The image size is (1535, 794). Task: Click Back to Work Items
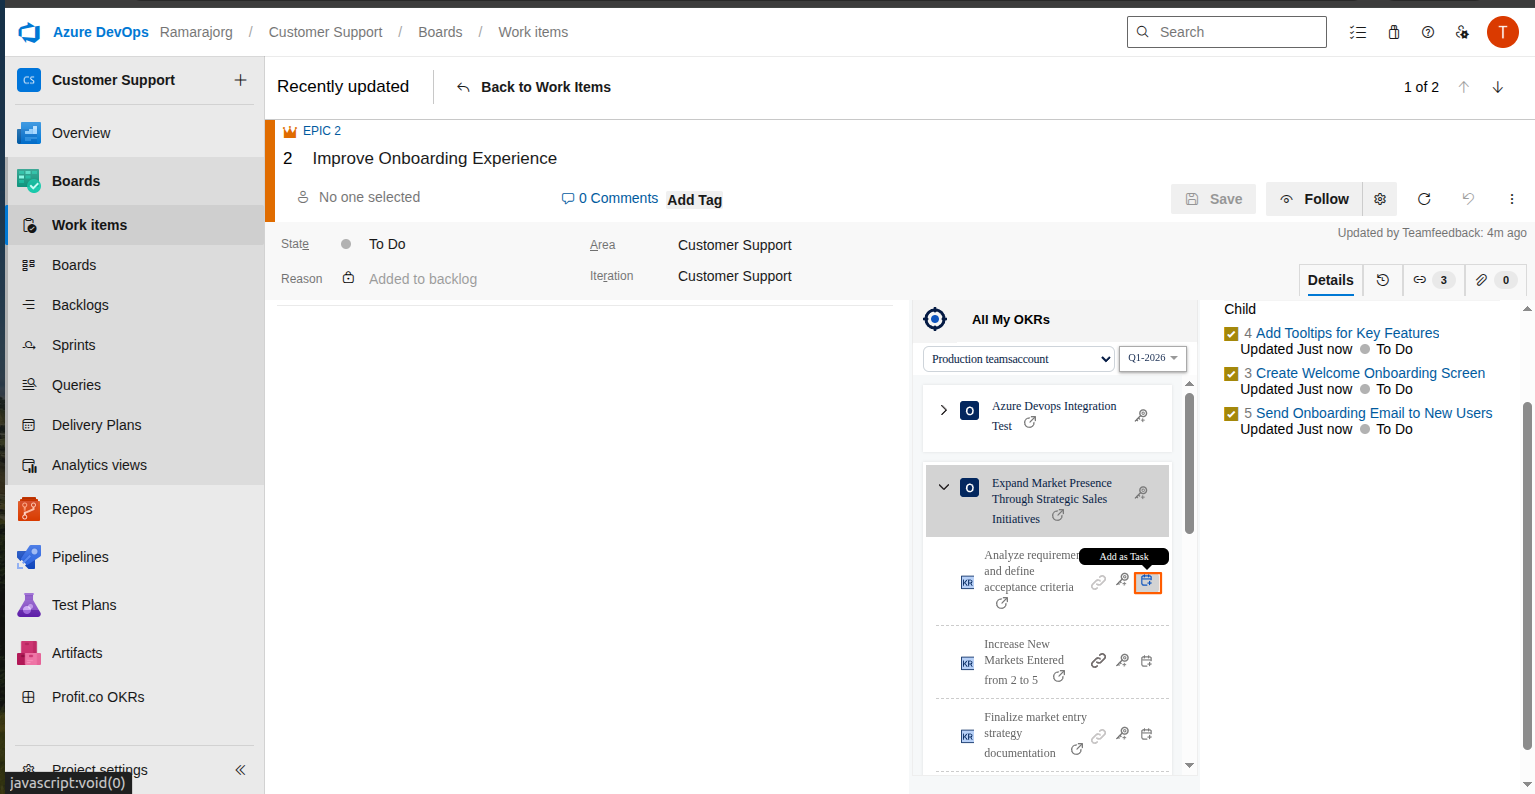(533, 87)
